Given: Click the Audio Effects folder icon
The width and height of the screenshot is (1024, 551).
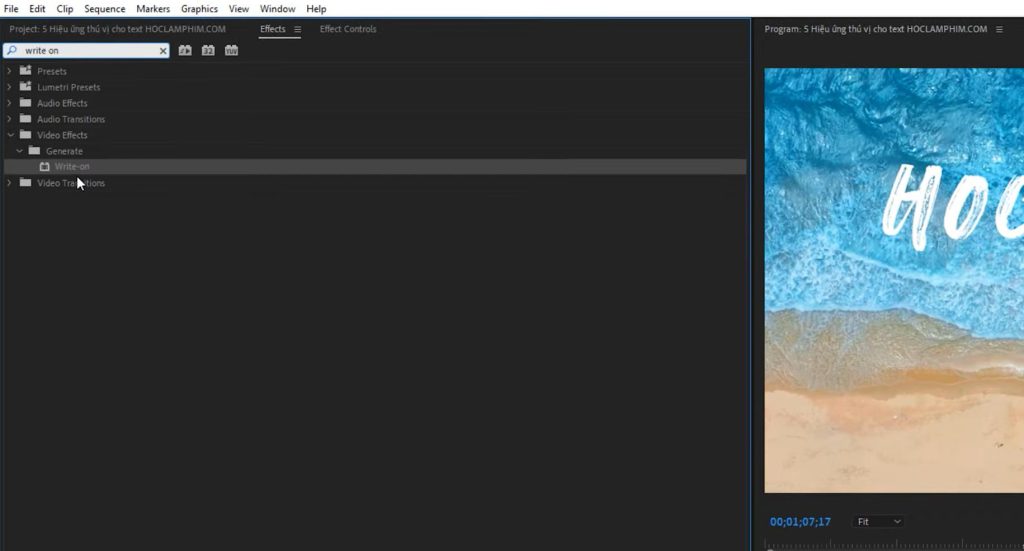Looking at the screenshot, I should click(x=26, y=103).
